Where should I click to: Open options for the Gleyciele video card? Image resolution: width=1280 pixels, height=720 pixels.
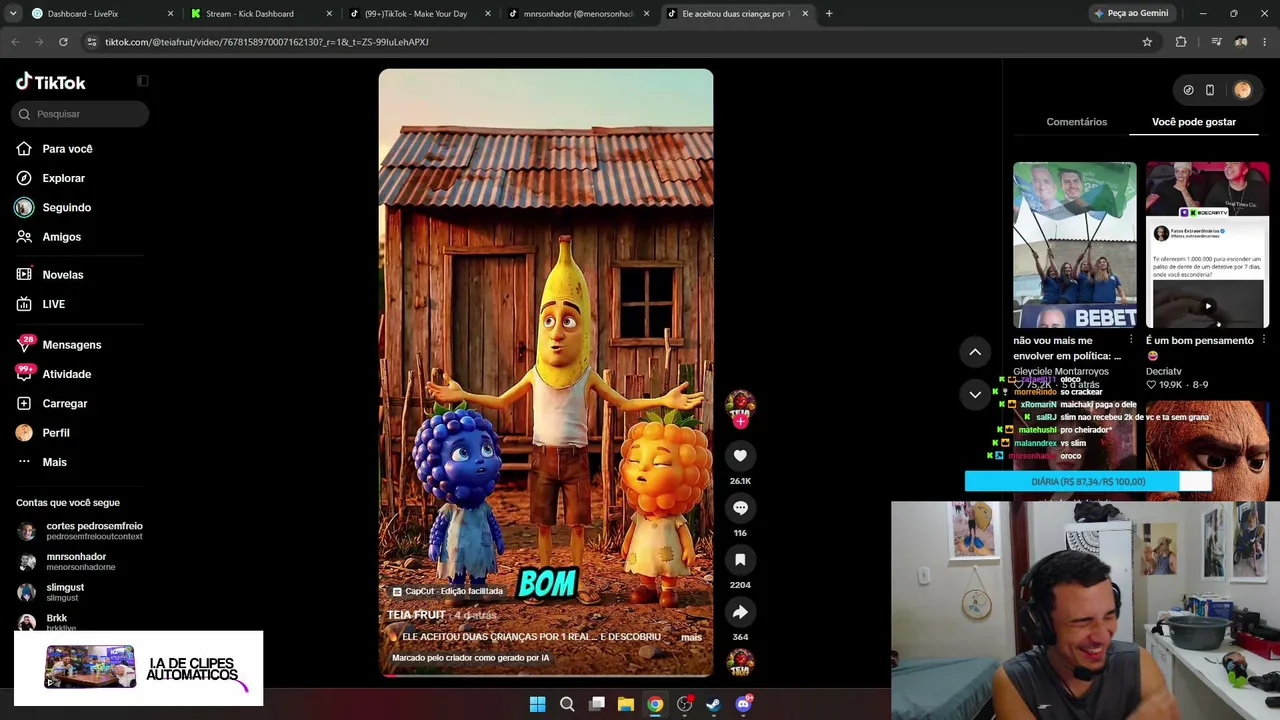click(1131, 341)
